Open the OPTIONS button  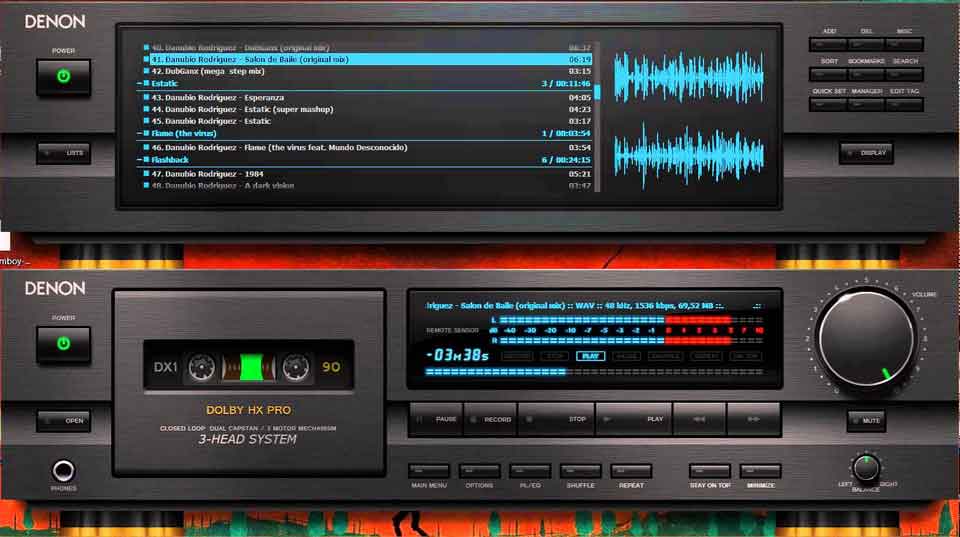[479, 471]
